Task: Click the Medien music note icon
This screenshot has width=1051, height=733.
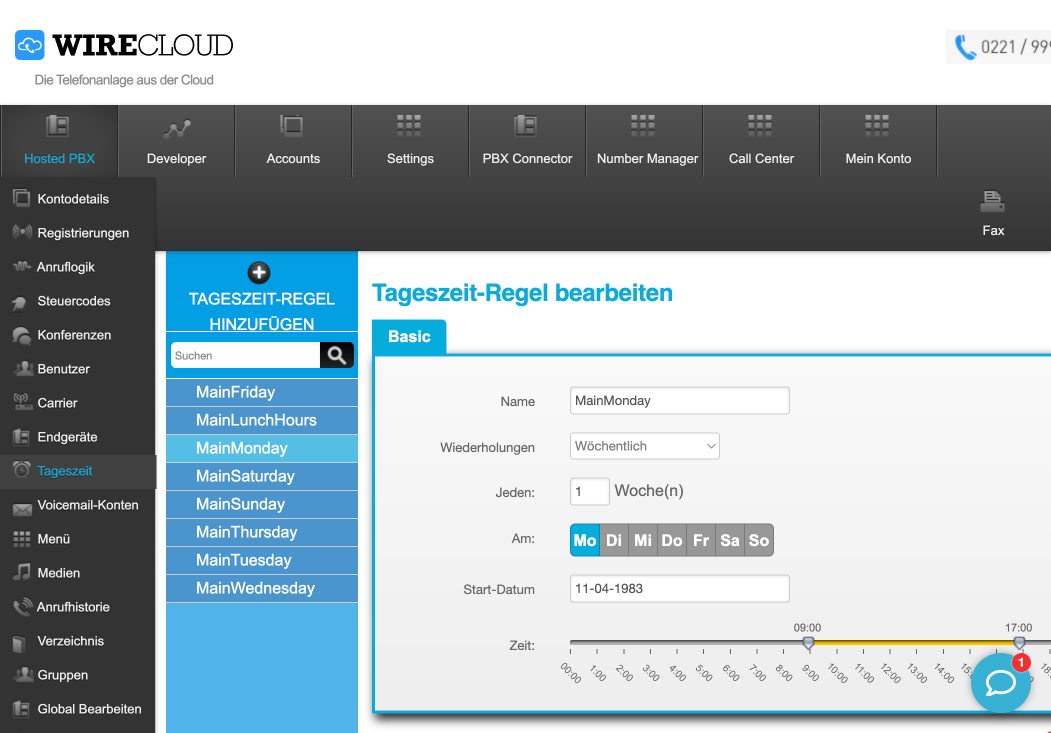Action: click(x=22, y=572)
